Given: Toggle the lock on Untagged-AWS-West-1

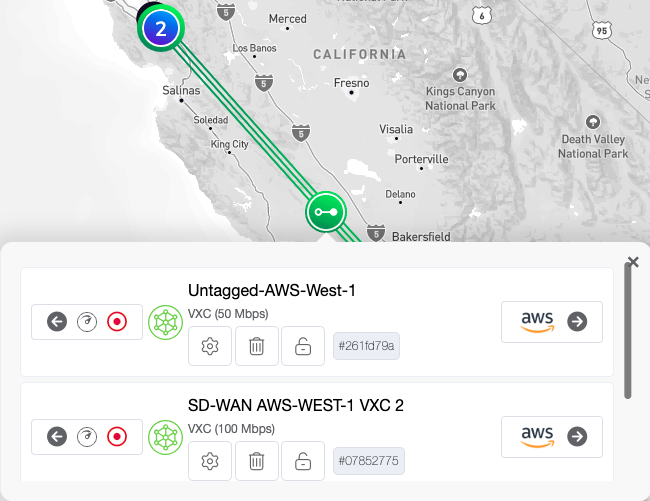Looking at the screenshot, I should click(x=302, y=347).
